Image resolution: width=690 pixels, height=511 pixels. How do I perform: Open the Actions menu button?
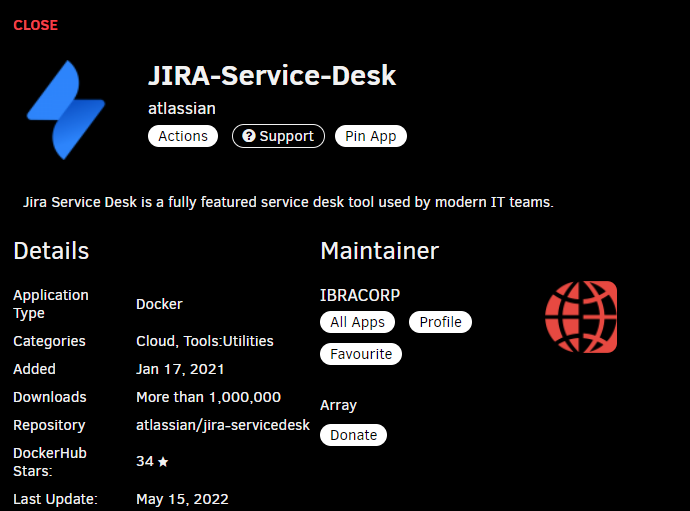(183, 136)
